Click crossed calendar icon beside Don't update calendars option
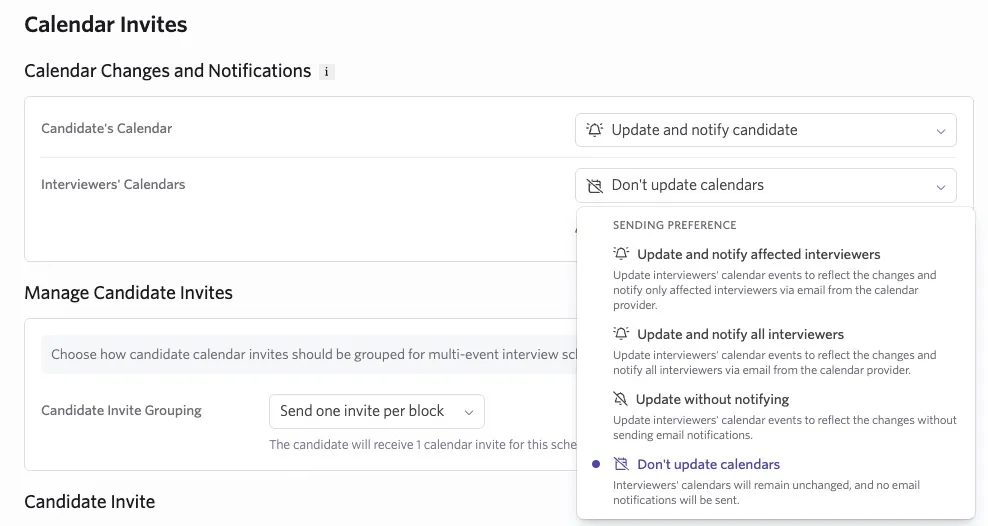The width and height of the screenshot is (988, 526). [621, 464]
